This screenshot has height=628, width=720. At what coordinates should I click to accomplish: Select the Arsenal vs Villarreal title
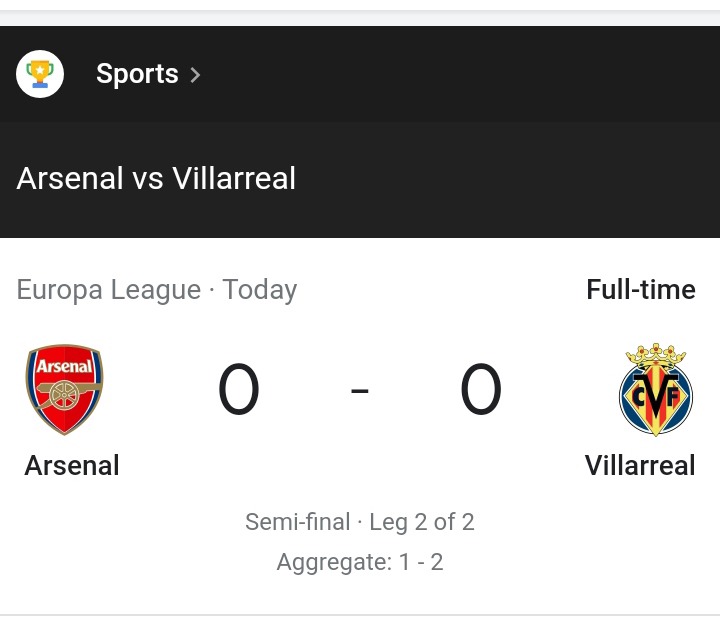pyautogui.click(x=156, y=178)
